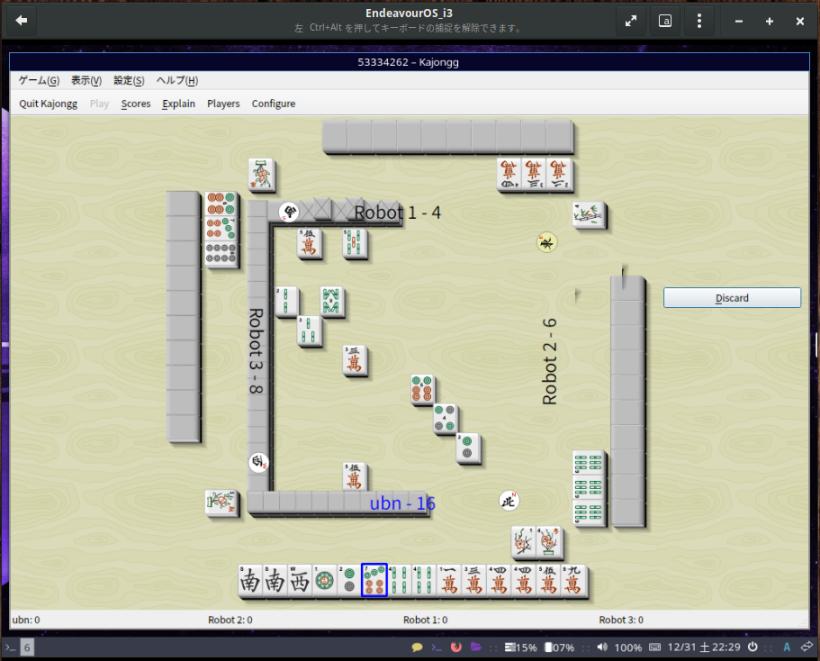Click 'Robot 3: 0' in status bar
Screen dimensions: 820x661
click(621, 620)
